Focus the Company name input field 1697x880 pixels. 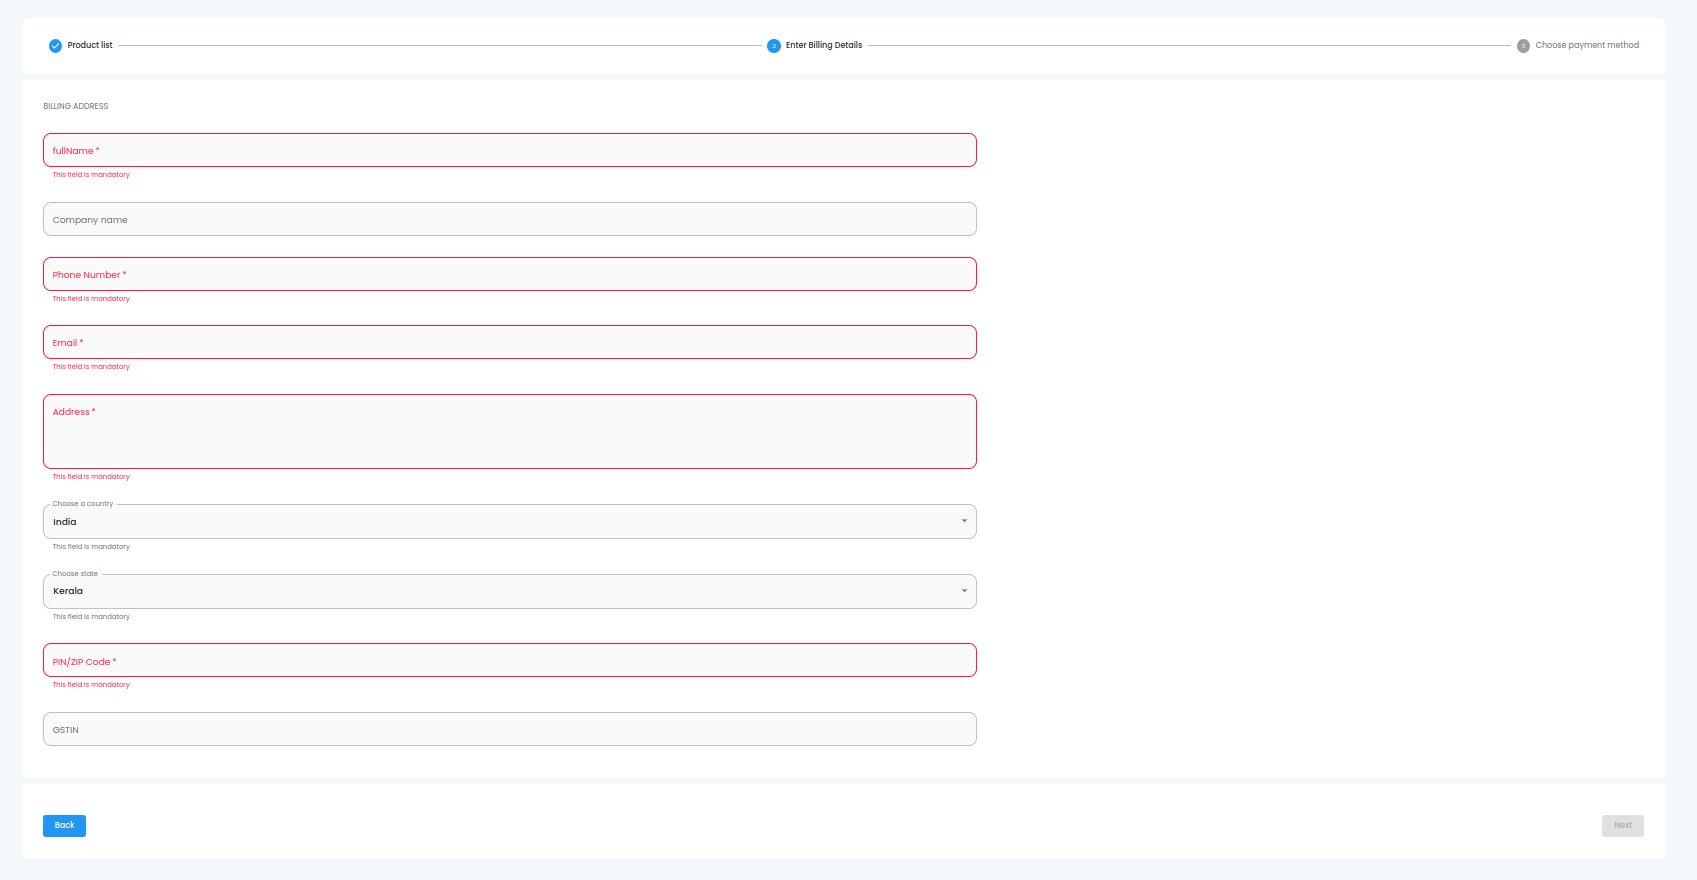click(x=510, y=219)
